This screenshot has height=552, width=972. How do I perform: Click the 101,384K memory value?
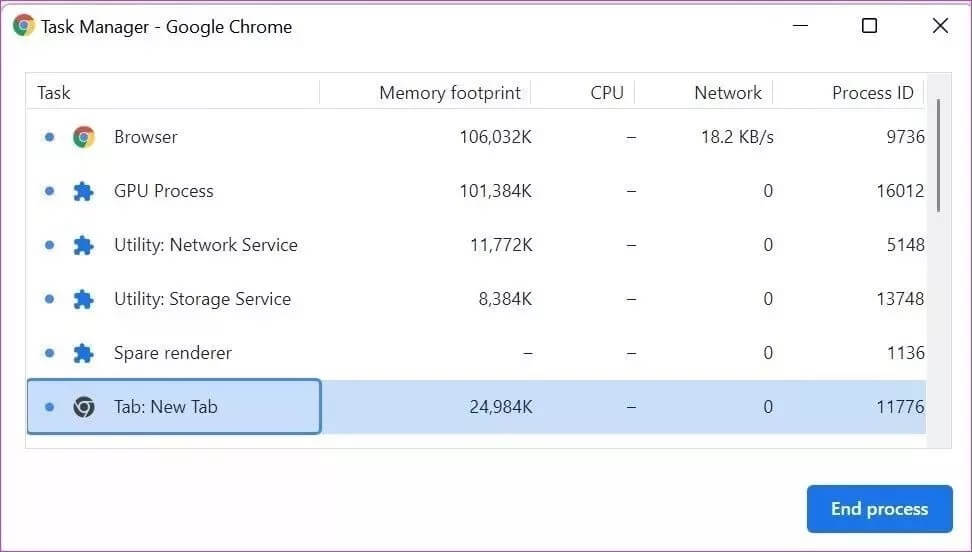495,191
